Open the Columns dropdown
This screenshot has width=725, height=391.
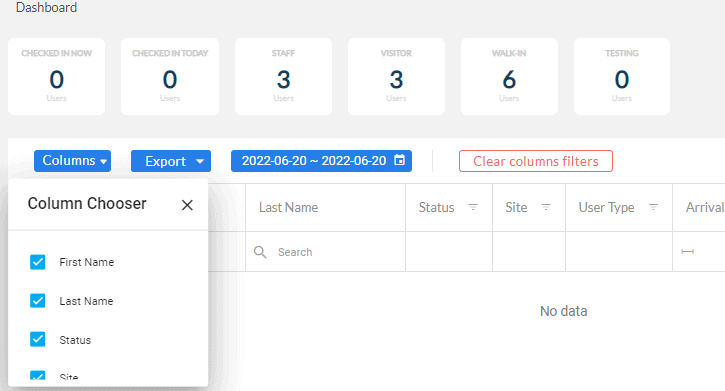click(x=72, y=161)
